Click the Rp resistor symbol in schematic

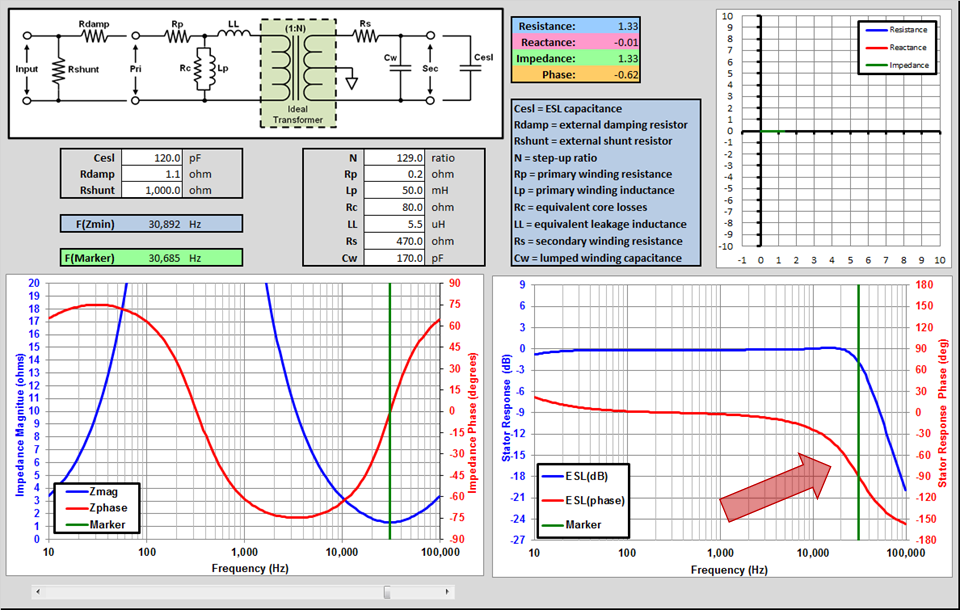[x=178, y=36]
